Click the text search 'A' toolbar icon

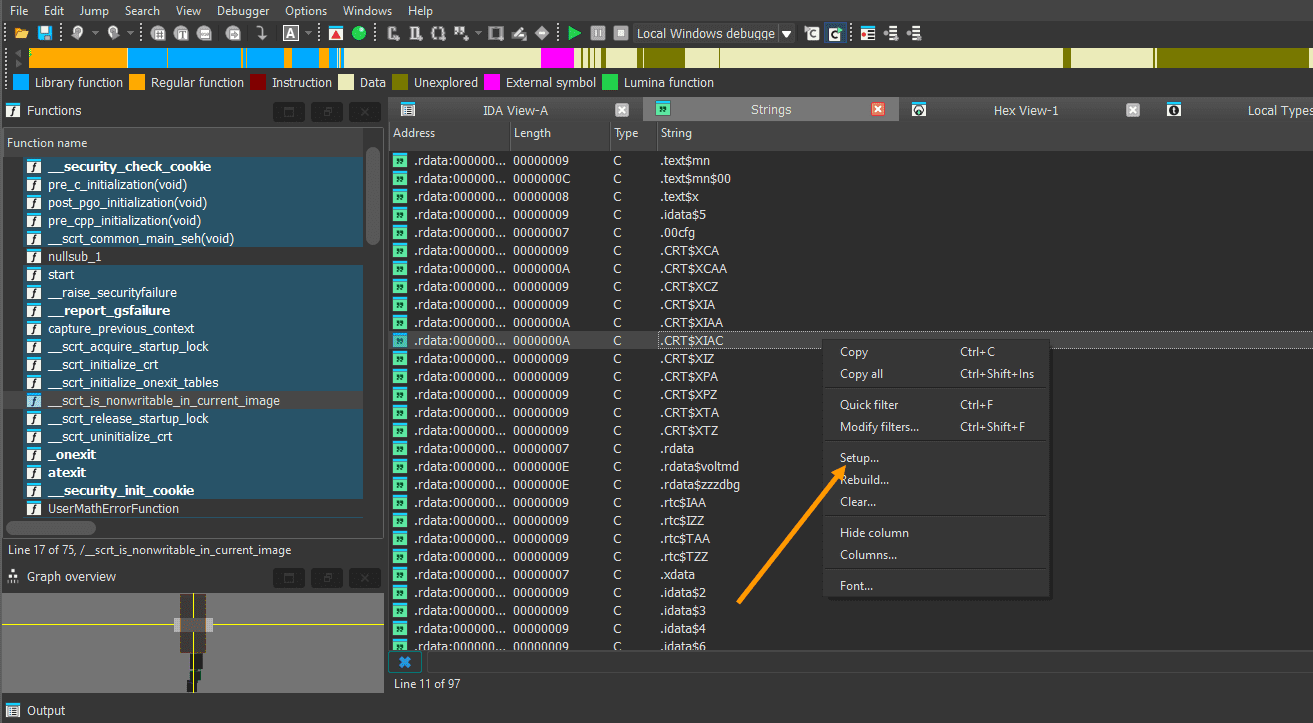pos(290,33)
